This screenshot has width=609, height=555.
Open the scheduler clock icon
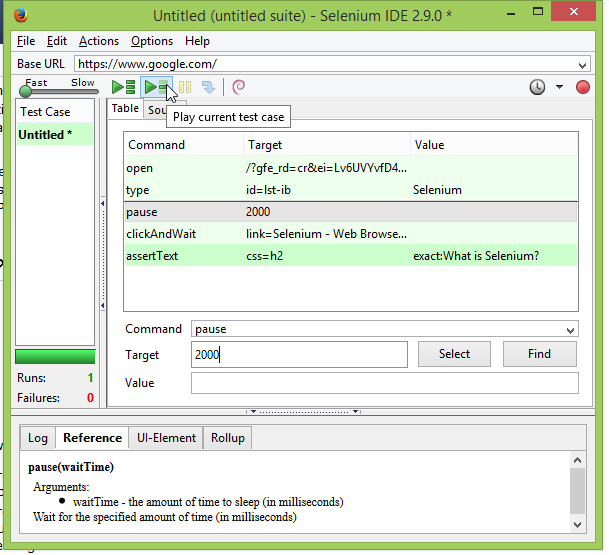click(x=537, y=87)
